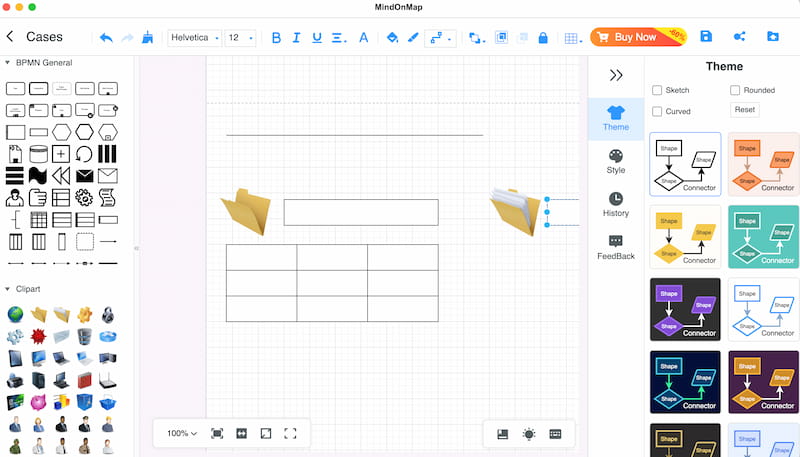
Task: Select the blue shopping basket clipart
Action: click(x=108, y=402)
